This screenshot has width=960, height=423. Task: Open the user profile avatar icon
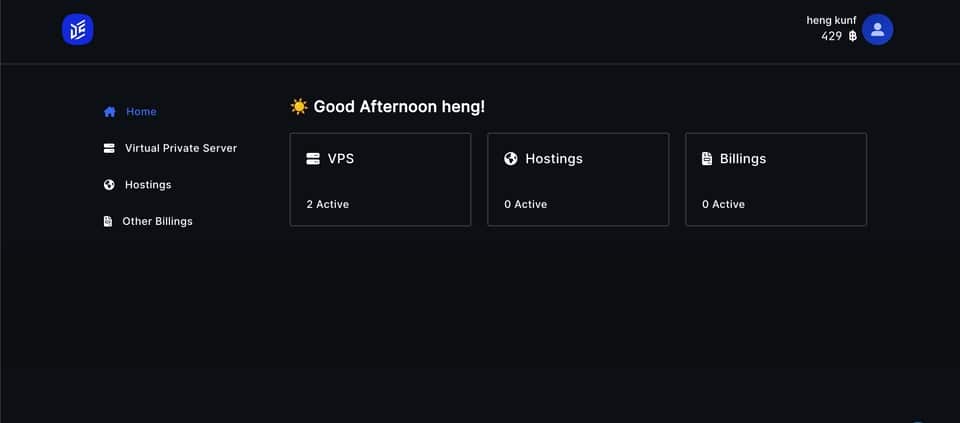tap(877, 29)
